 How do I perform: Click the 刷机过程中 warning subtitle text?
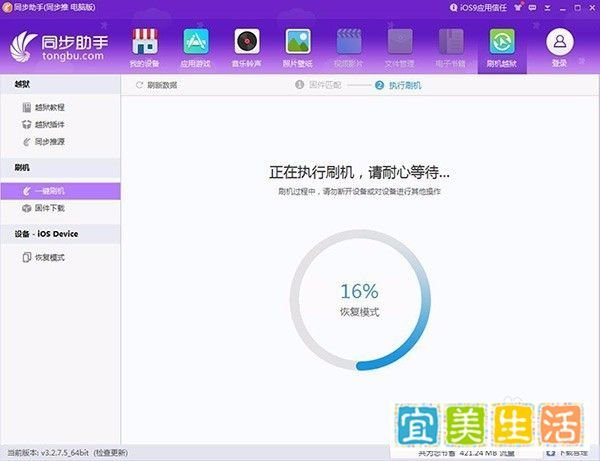click(x=359, y=191)
